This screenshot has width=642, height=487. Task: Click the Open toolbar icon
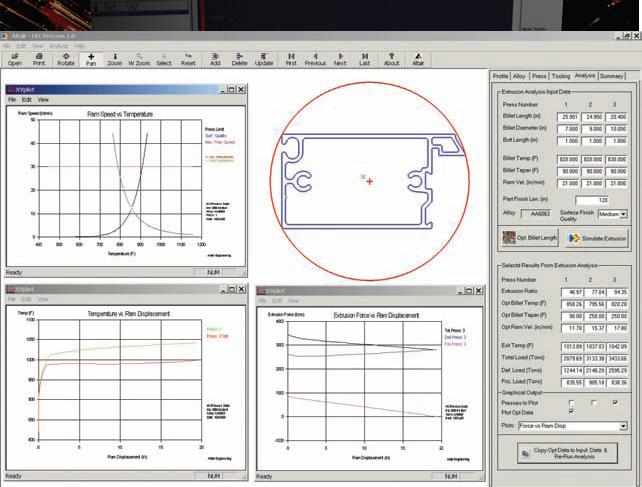coord(15,60)
